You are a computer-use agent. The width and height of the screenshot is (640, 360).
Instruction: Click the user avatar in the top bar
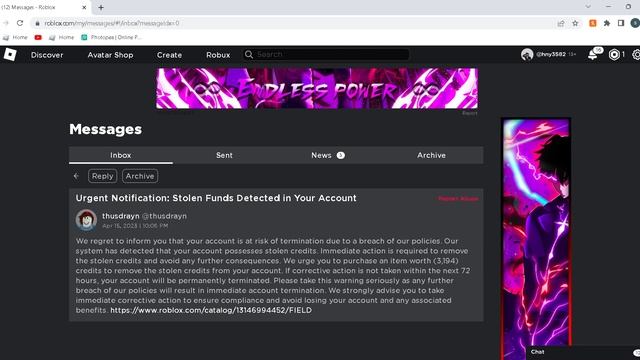tap(527, 54)
